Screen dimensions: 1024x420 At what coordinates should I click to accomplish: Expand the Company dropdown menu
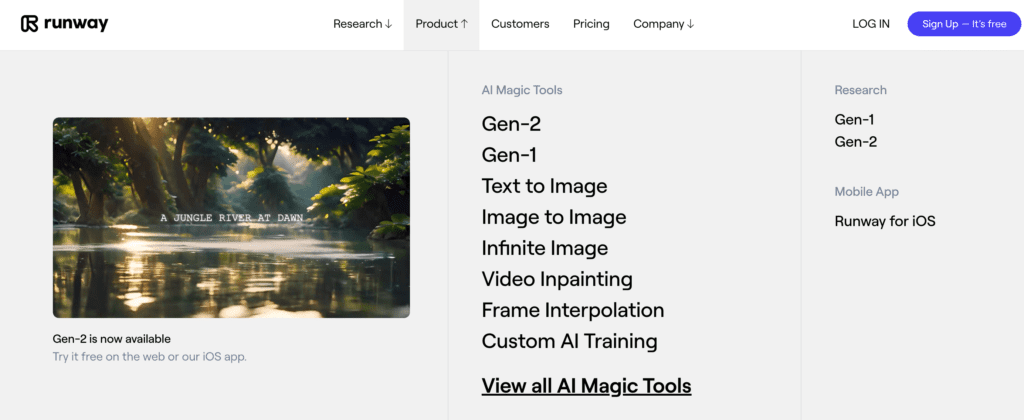(x=664, y=24)
